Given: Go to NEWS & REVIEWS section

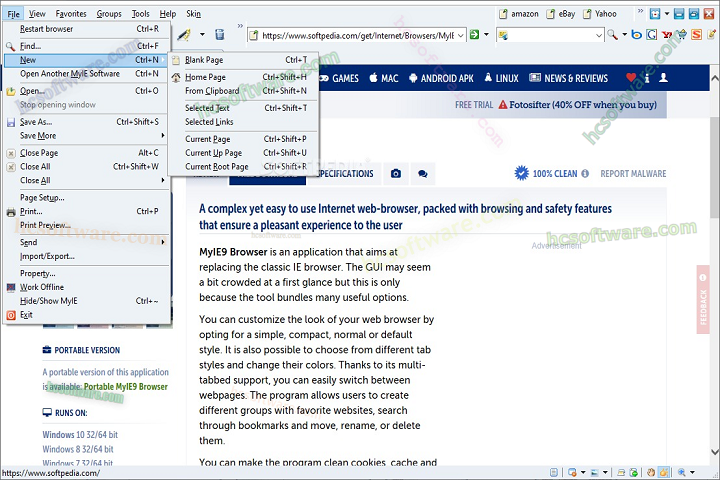Looking at the screenshot, I should coord(568,78).
